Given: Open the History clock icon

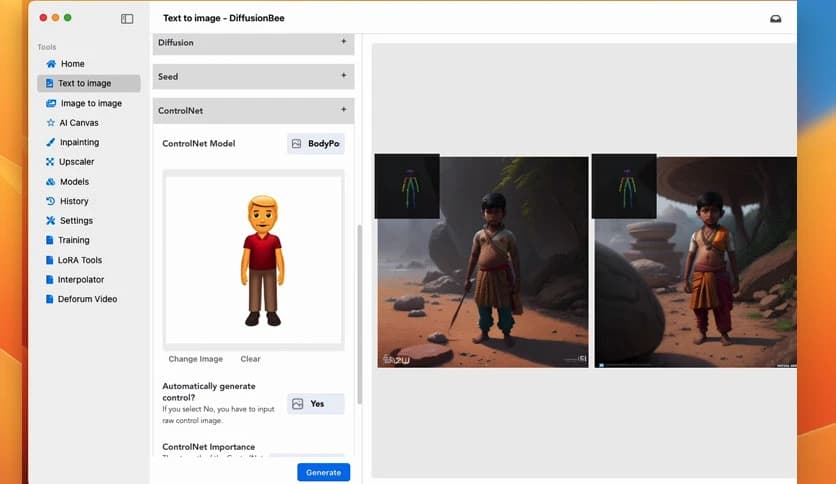Looking at the screenshot, I should tap(51, 201).
